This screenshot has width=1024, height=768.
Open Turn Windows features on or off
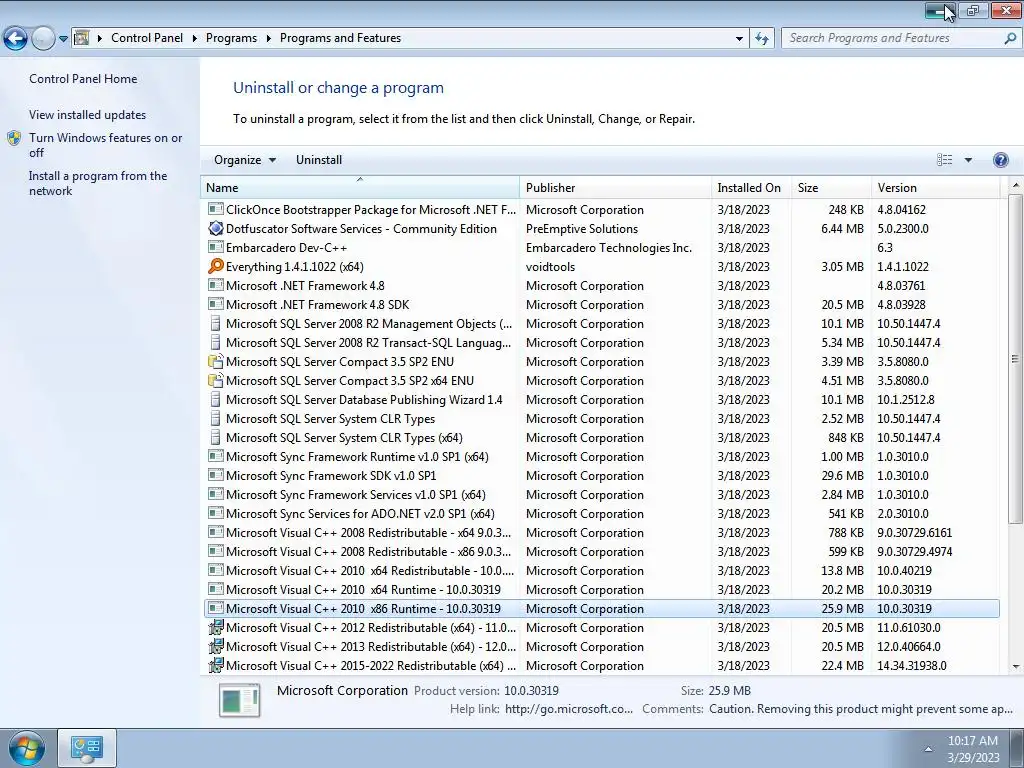tap(105, 145)
